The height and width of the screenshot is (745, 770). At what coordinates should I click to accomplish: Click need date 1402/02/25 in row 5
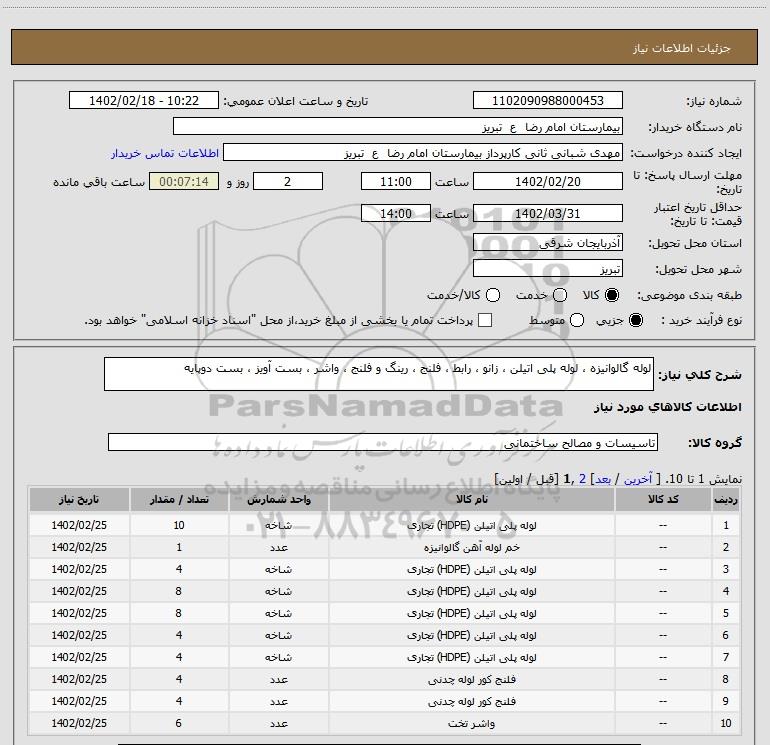point(79,613)
